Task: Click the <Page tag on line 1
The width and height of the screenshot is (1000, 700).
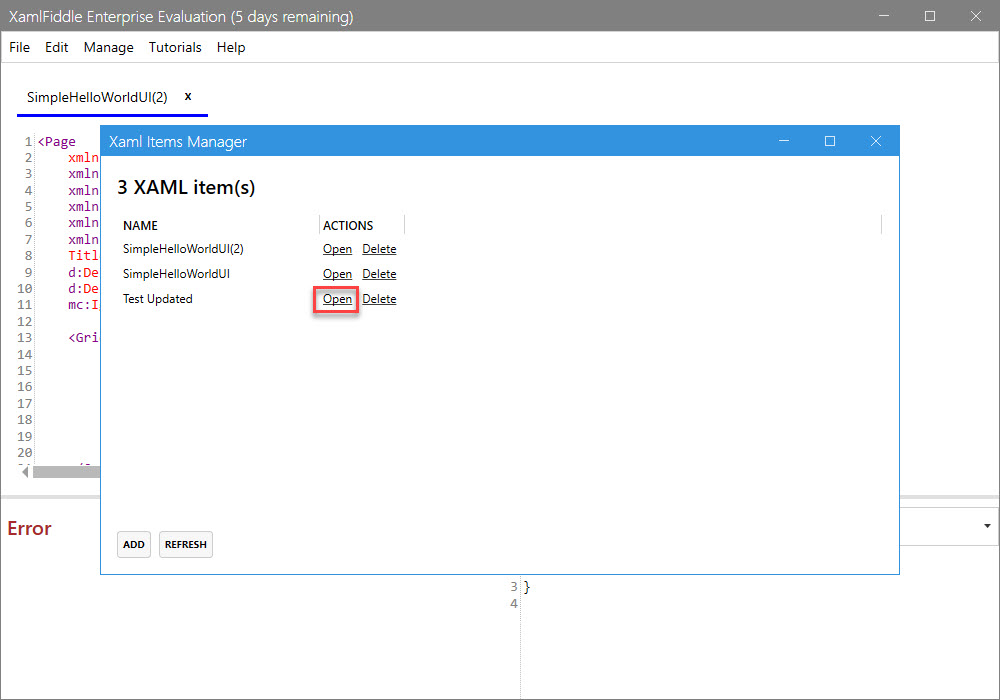Action: pos(57,142)
